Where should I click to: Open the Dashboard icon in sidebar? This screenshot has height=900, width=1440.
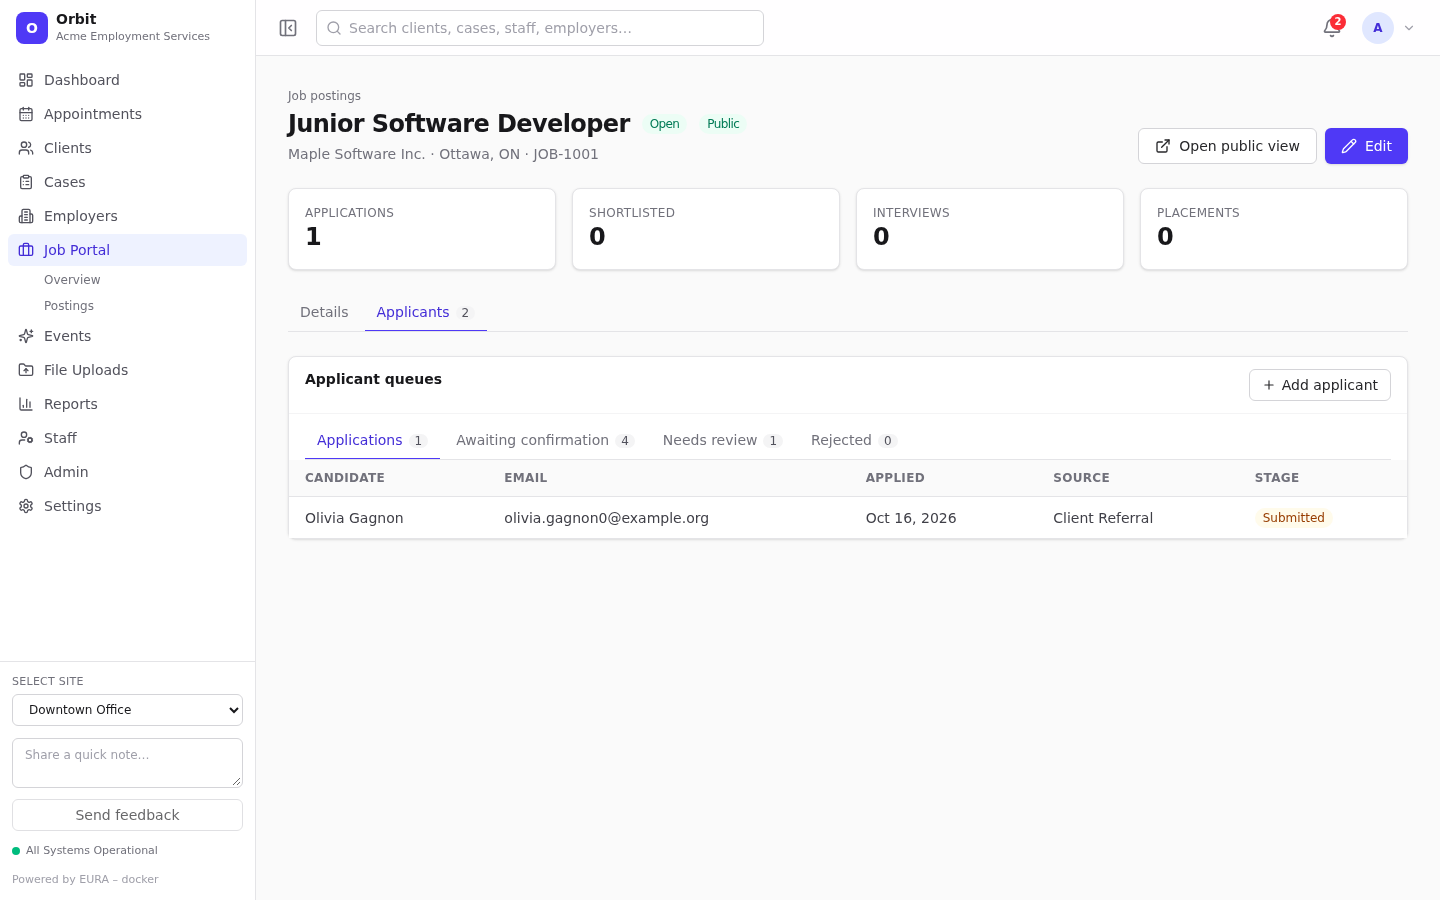(x=26, y=80)
